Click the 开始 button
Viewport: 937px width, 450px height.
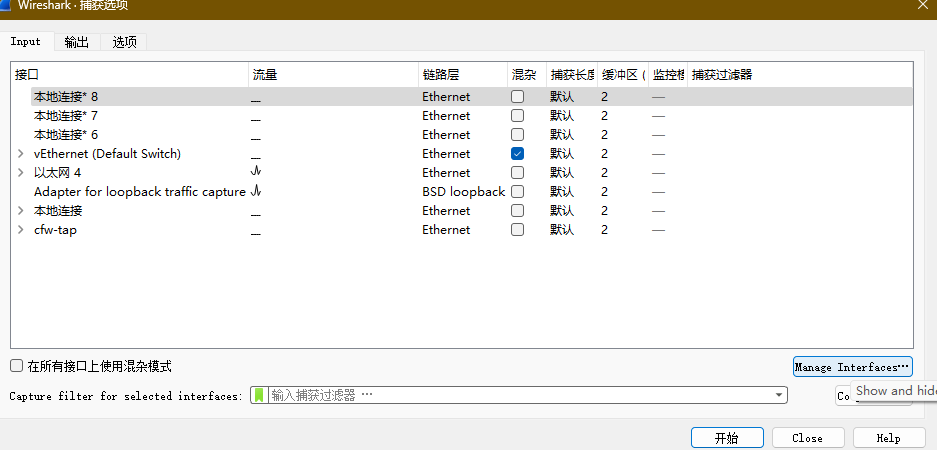pyautogui.click(x=727, y=438)
